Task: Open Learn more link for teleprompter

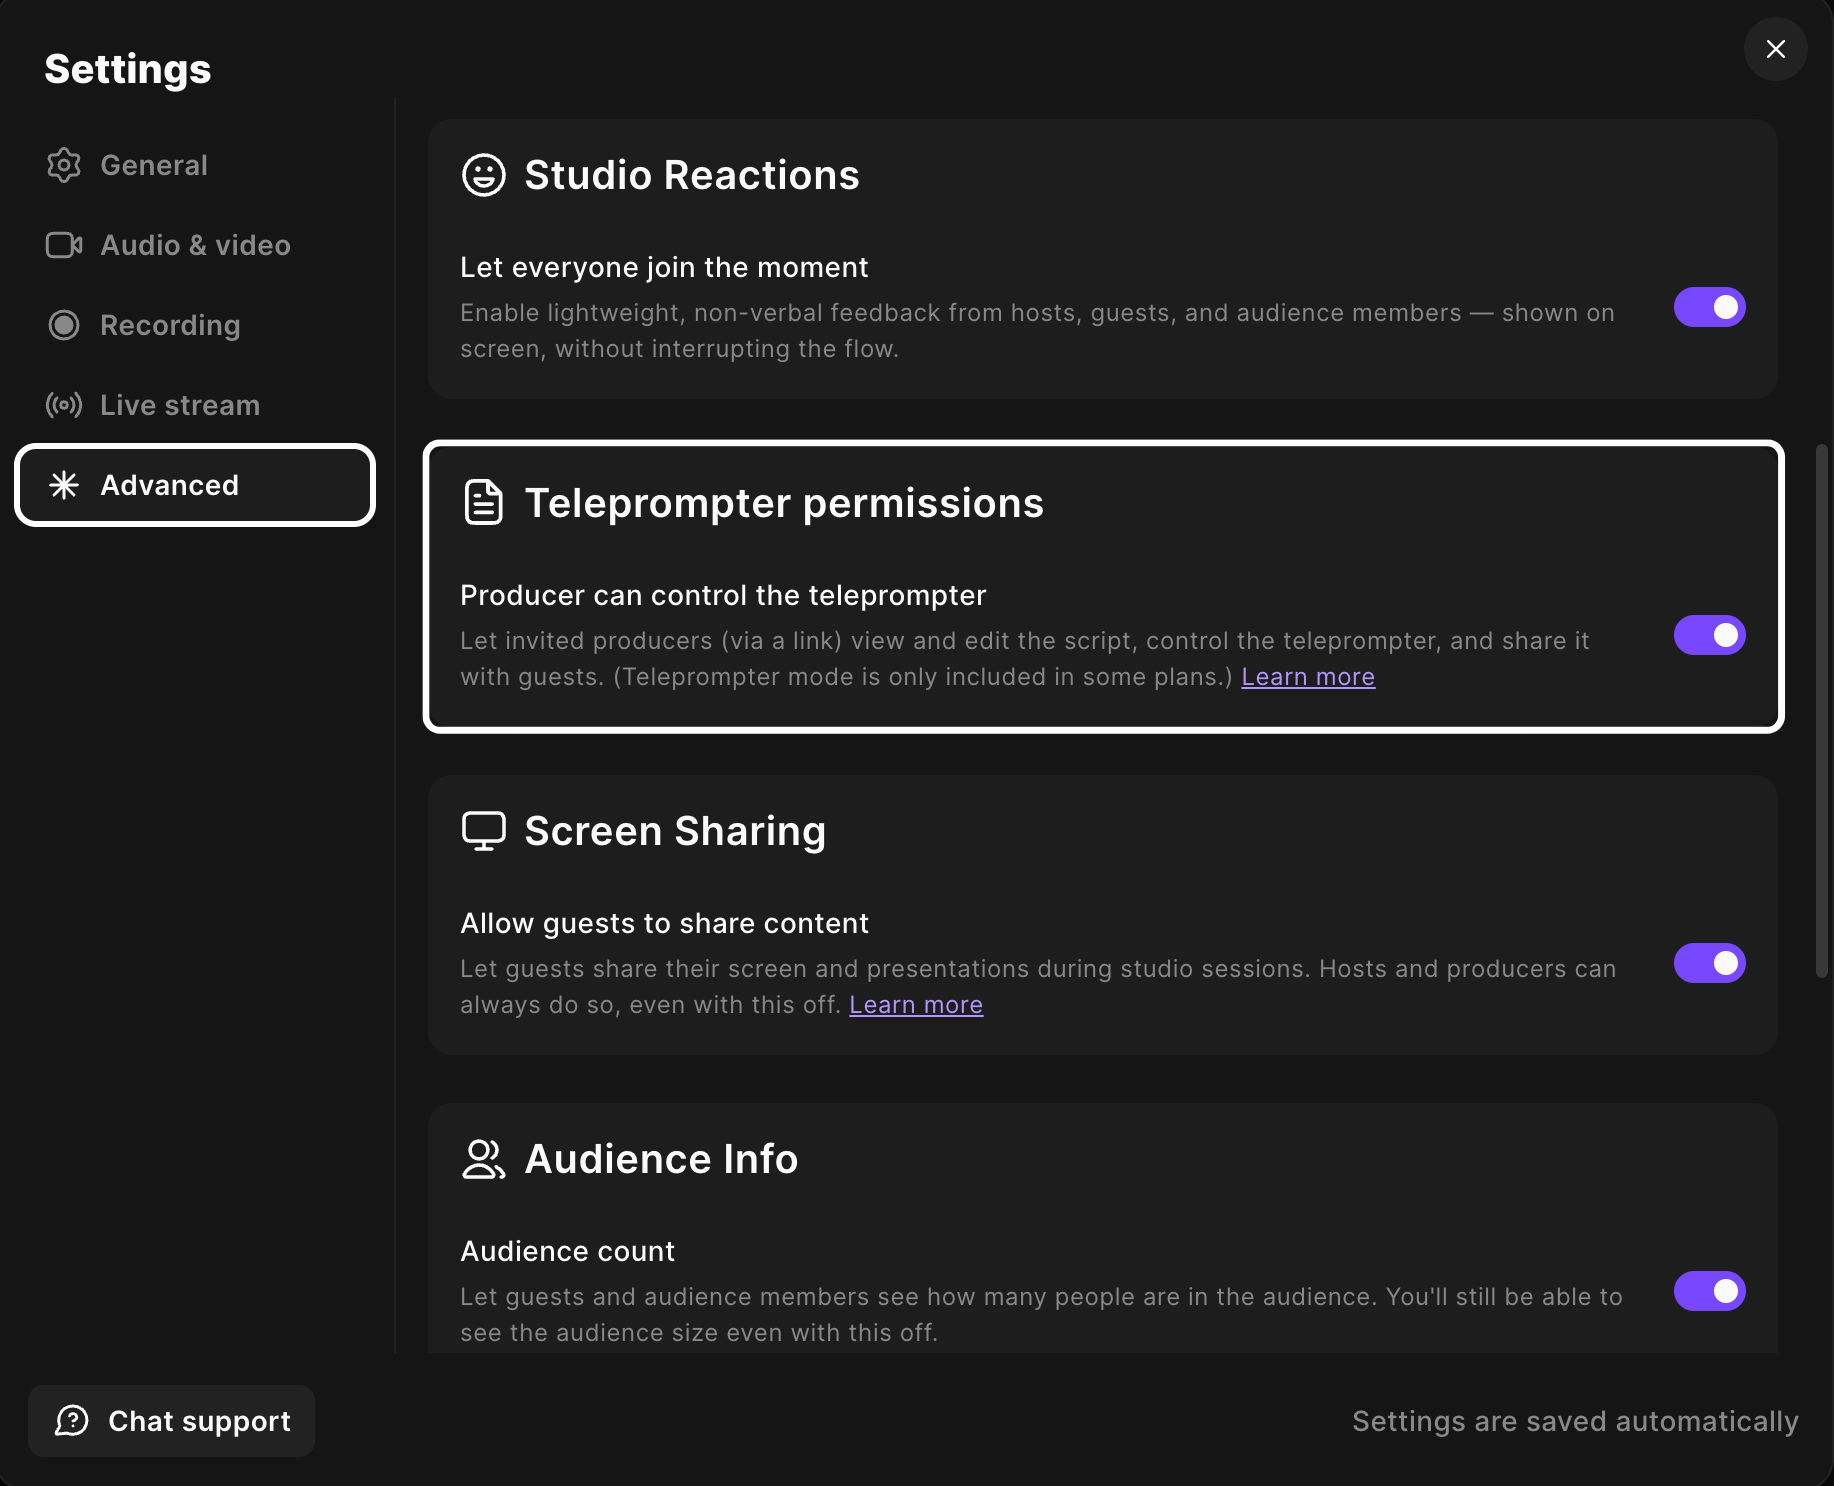Action: coord(1308,677)
